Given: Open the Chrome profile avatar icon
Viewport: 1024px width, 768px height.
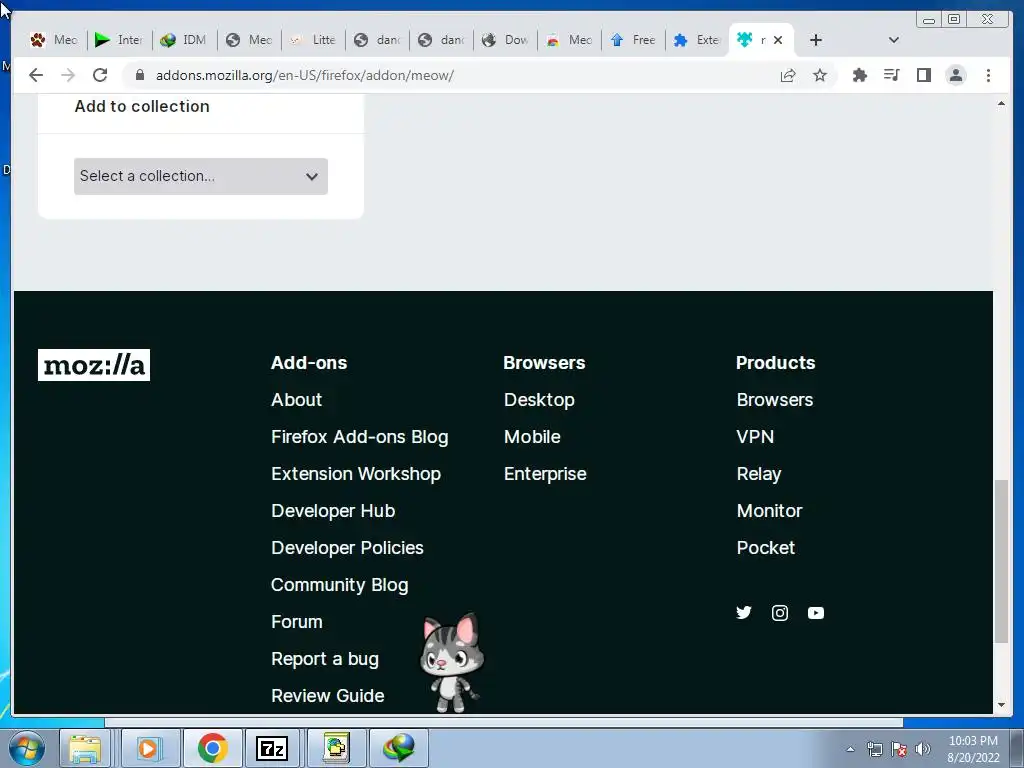Looking at the screenshot, I should [955, 75].
